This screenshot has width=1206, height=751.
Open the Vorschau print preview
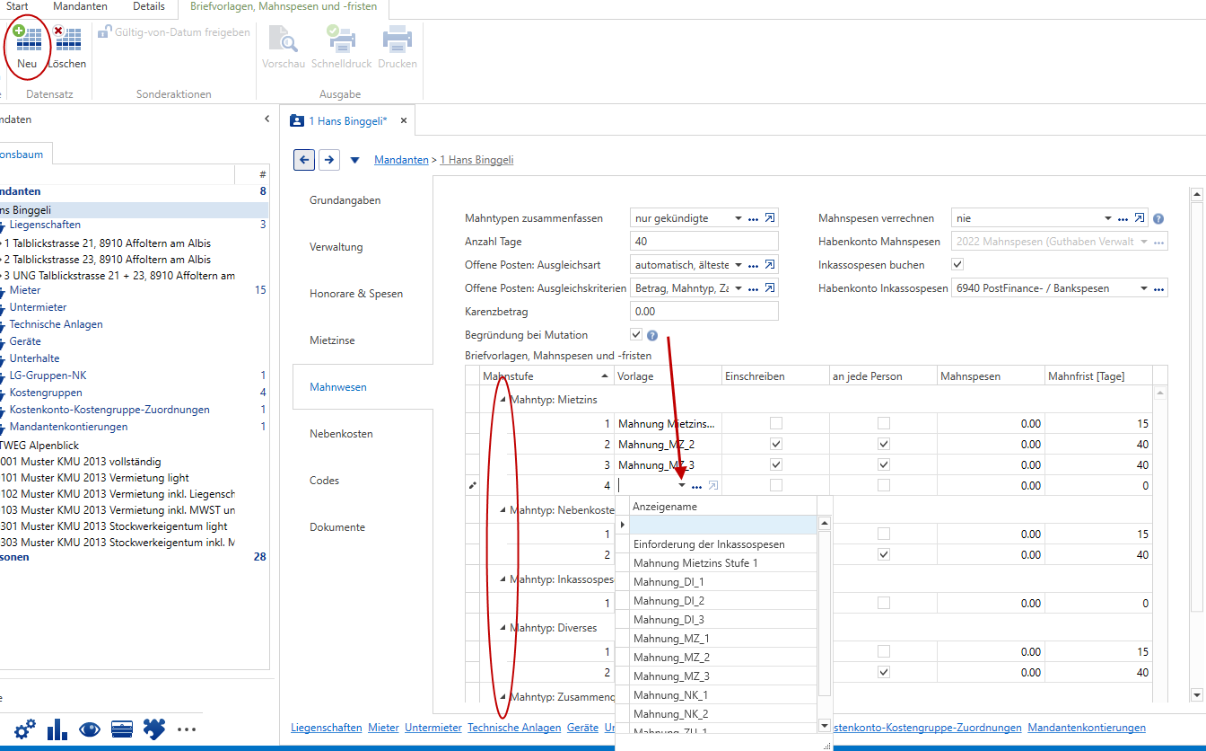[283, 46]
